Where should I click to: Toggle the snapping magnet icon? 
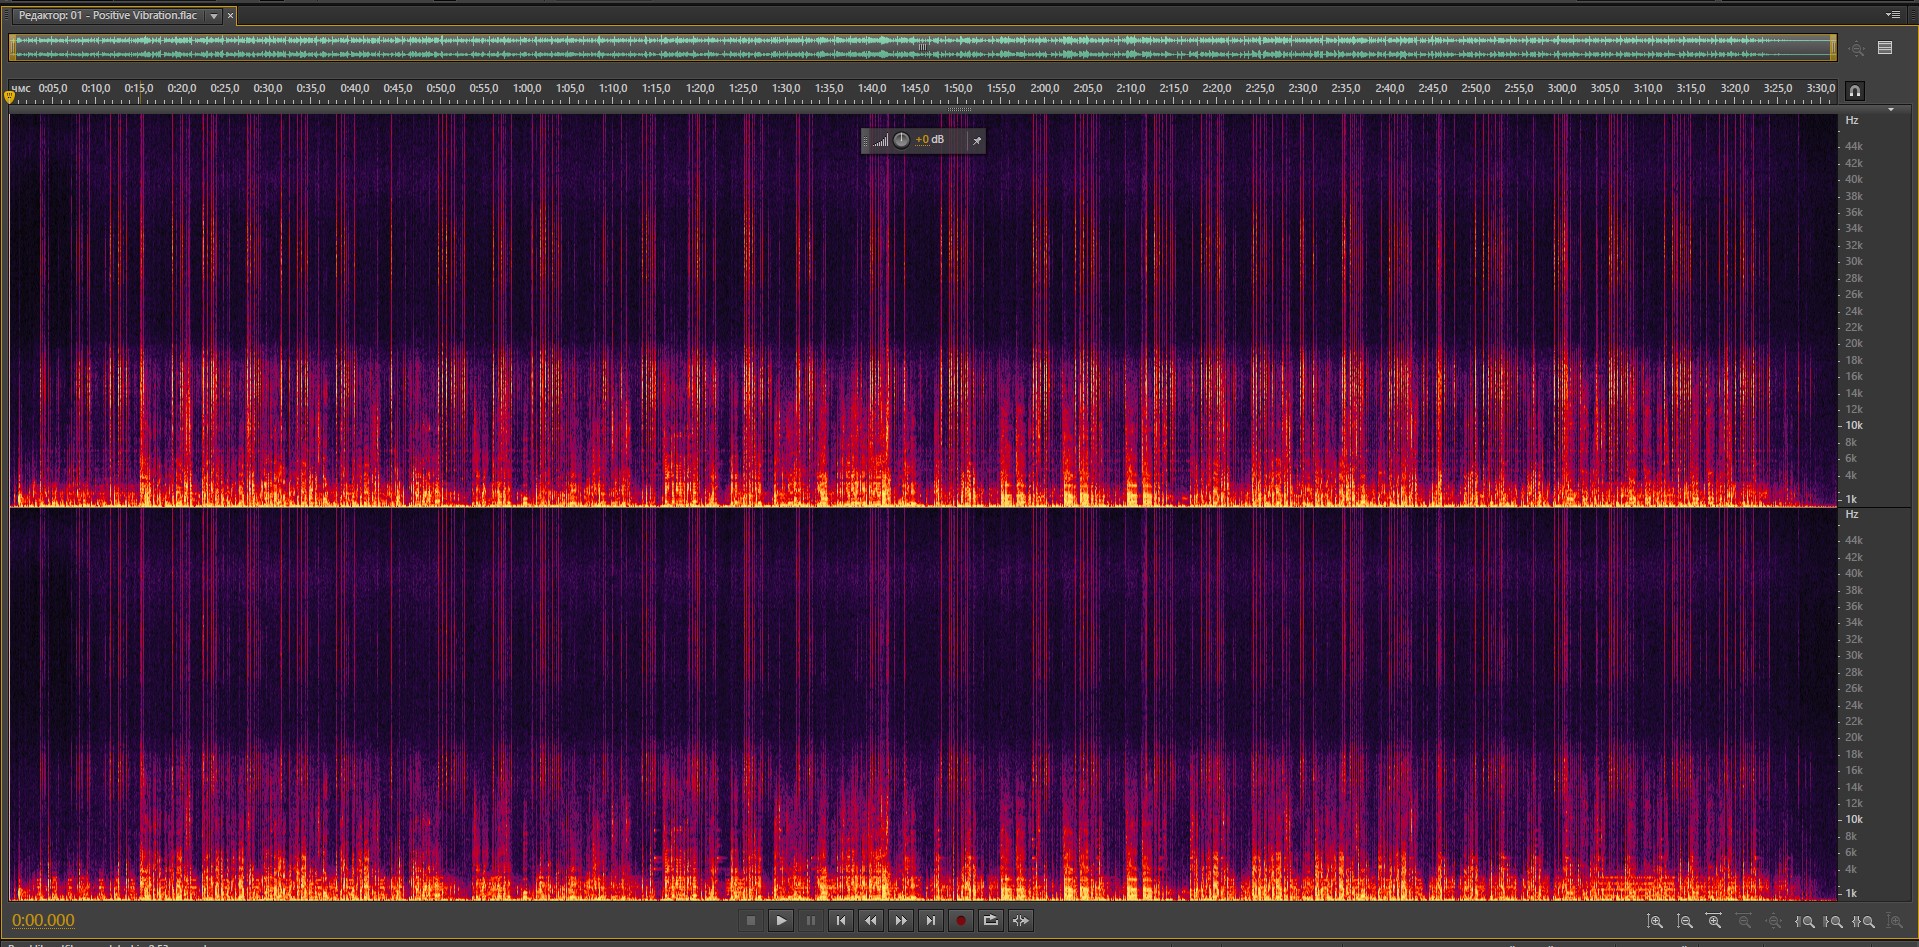1854,91
